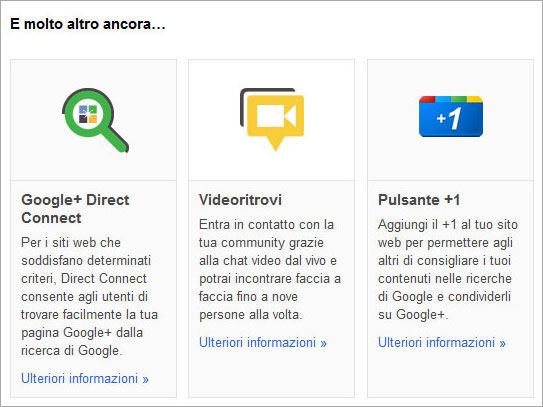The width and height of the screenshot is (543, 407).
Task: Click the 'E molto altro ancora…' title
Action: click(x=88, y=24)
